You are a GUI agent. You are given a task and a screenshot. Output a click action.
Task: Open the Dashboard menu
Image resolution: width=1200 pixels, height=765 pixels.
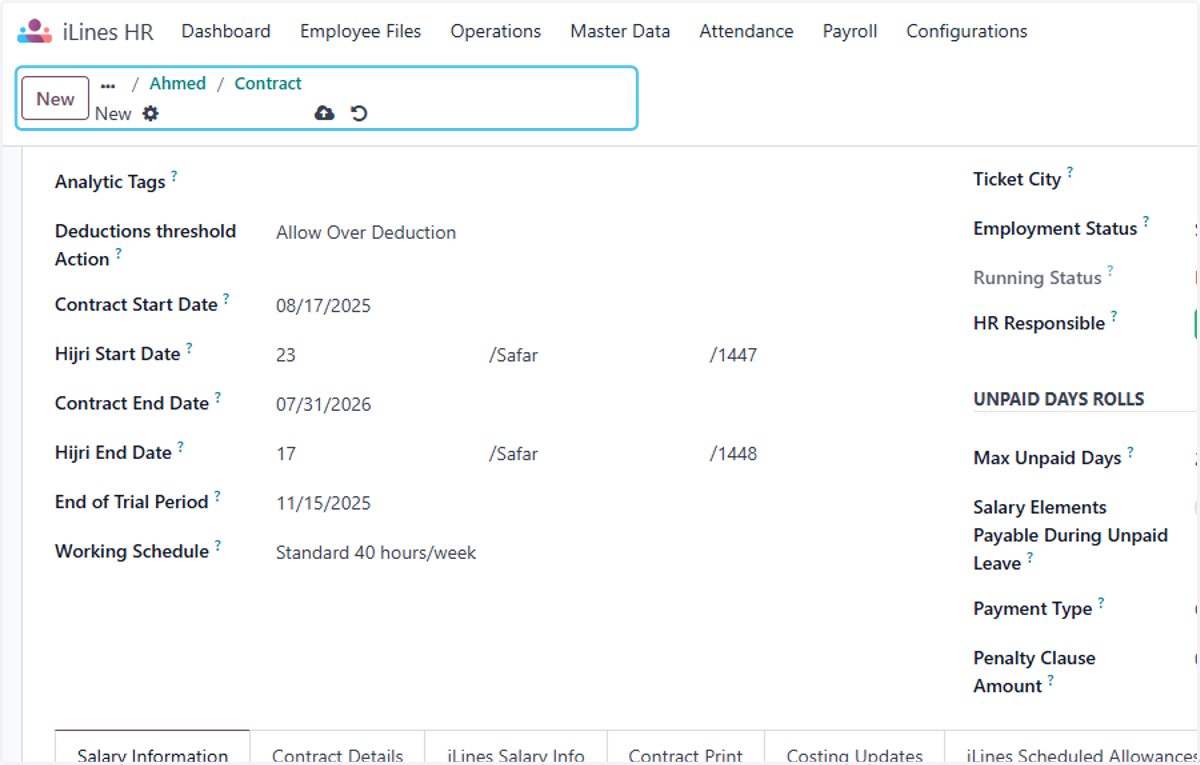coord(226,31)
